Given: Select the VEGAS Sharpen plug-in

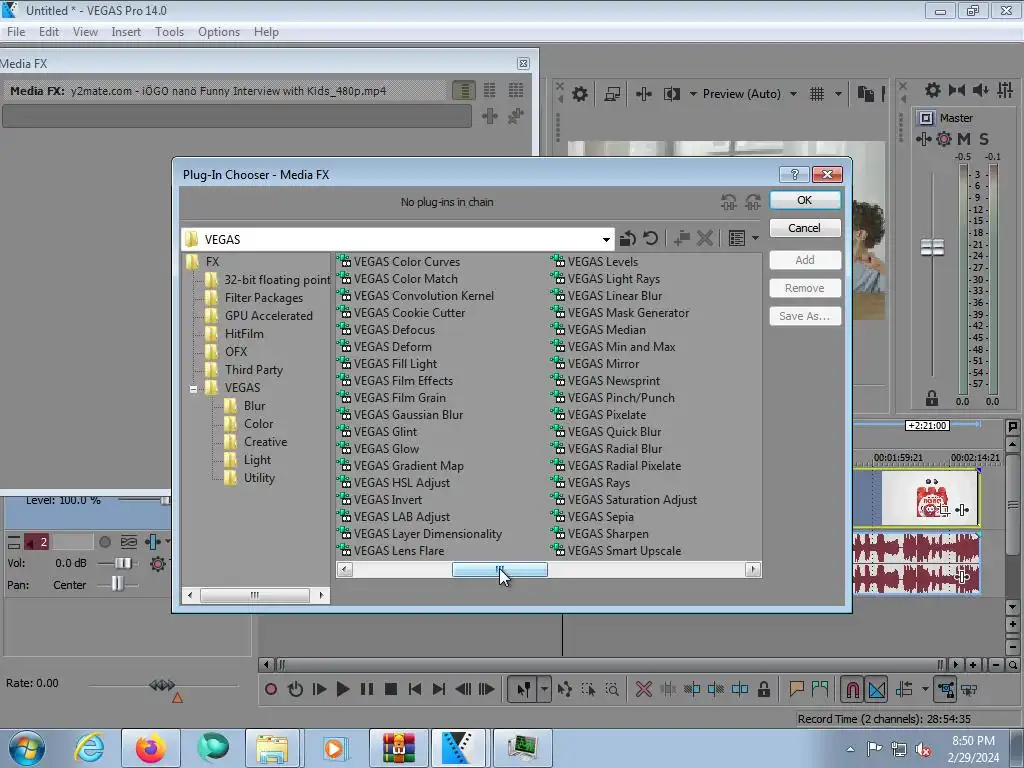Looking at the screenshot, I should coord(608,534).
